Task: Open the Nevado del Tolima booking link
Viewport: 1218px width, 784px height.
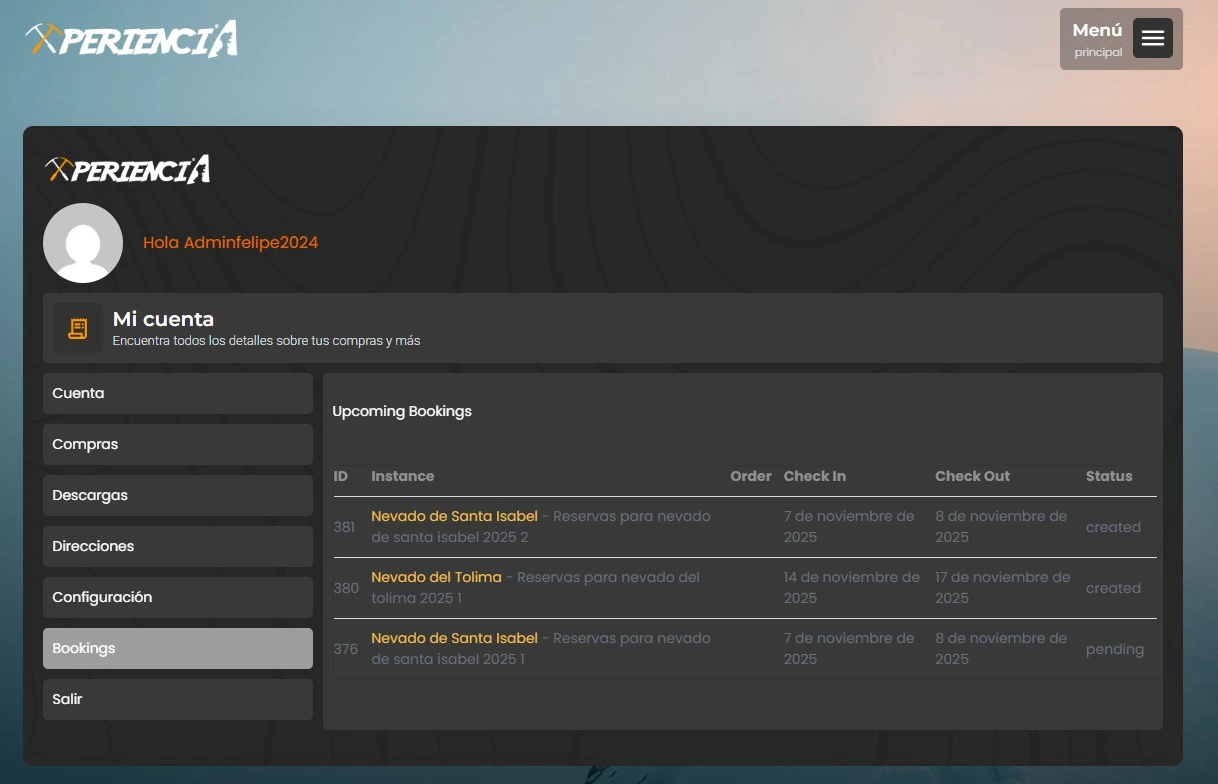Action: pos(436,577)
